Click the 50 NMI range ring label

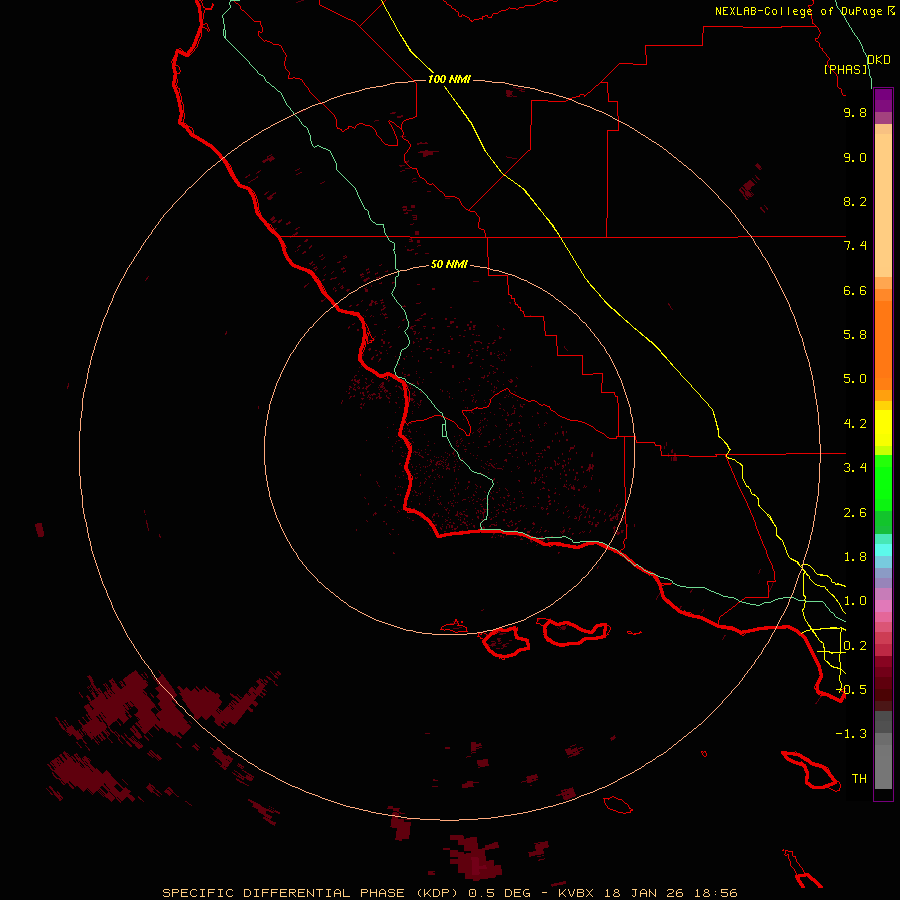click(x=449, y=264)
